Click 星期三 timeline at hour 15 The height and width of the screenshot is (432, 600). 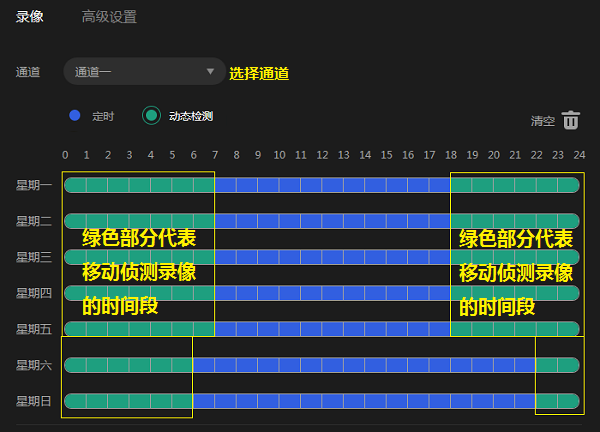[397, 257]
